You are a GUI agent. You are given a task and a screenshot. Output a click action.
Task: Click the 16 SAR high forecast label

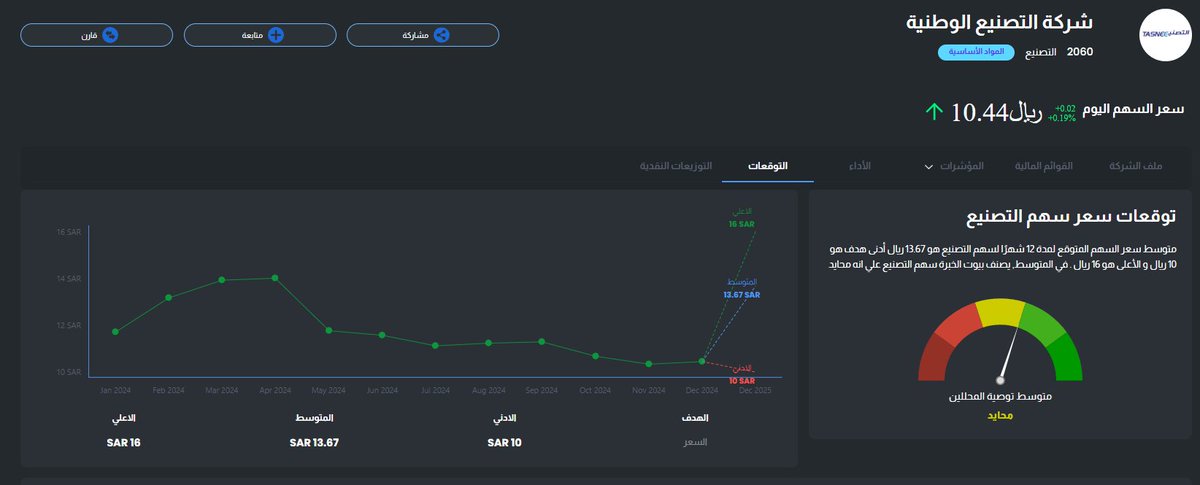tap(740, 224)
